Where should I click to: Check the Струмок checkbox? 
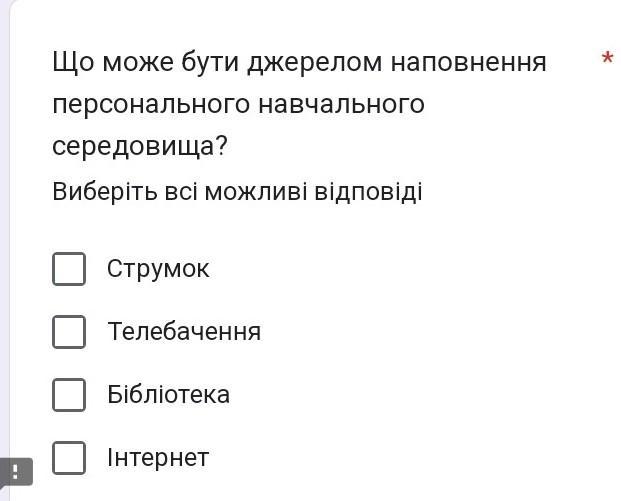click(69, 269)
